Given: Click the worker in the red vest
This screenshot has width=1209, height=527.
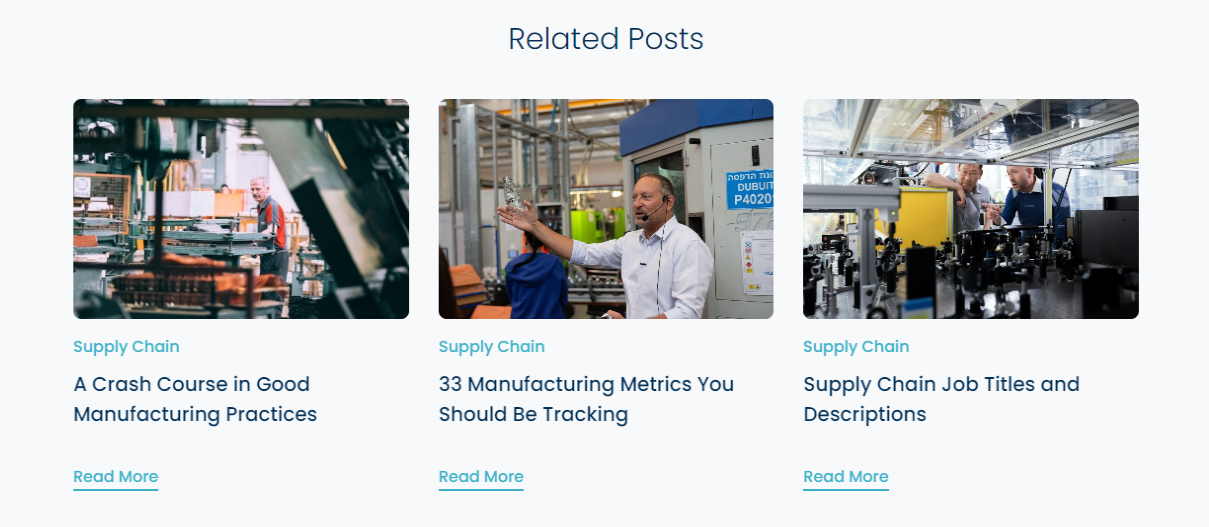Looking at the screenshot, I should pos(268,226).
